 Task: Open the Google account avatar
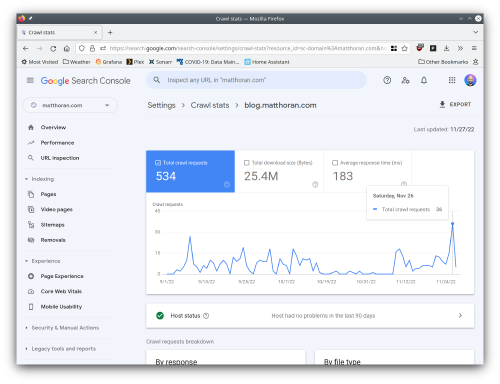pyautogui.click(x=470, y=80)
